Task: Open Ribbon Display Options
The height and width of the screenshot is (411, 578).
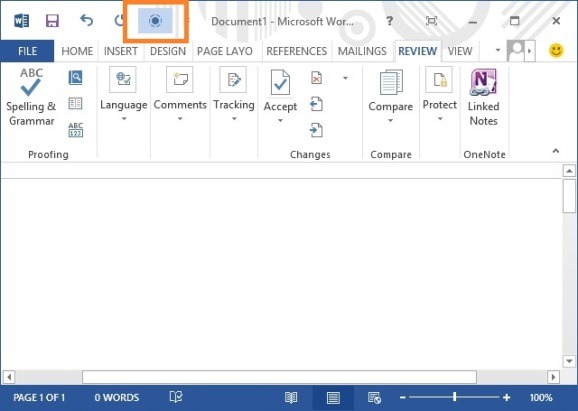Action: 431,21
